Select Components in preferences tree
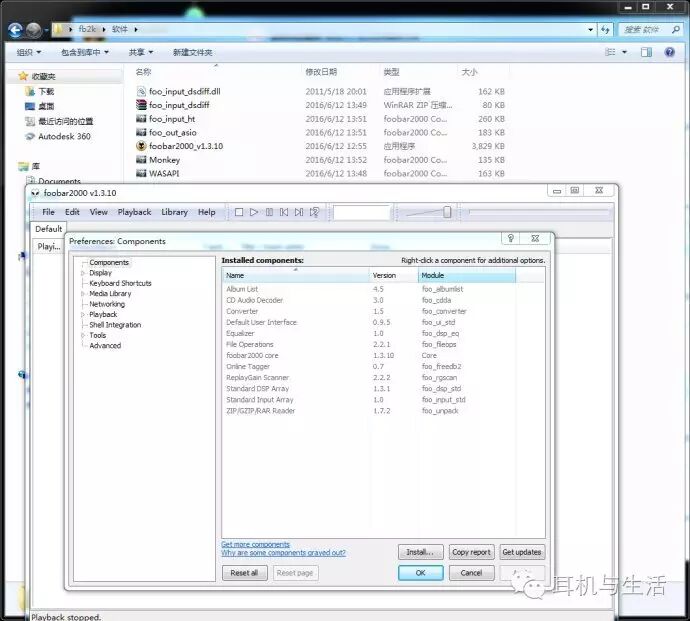This screenshot has width=690, height=621. click(x=109, y=262)
